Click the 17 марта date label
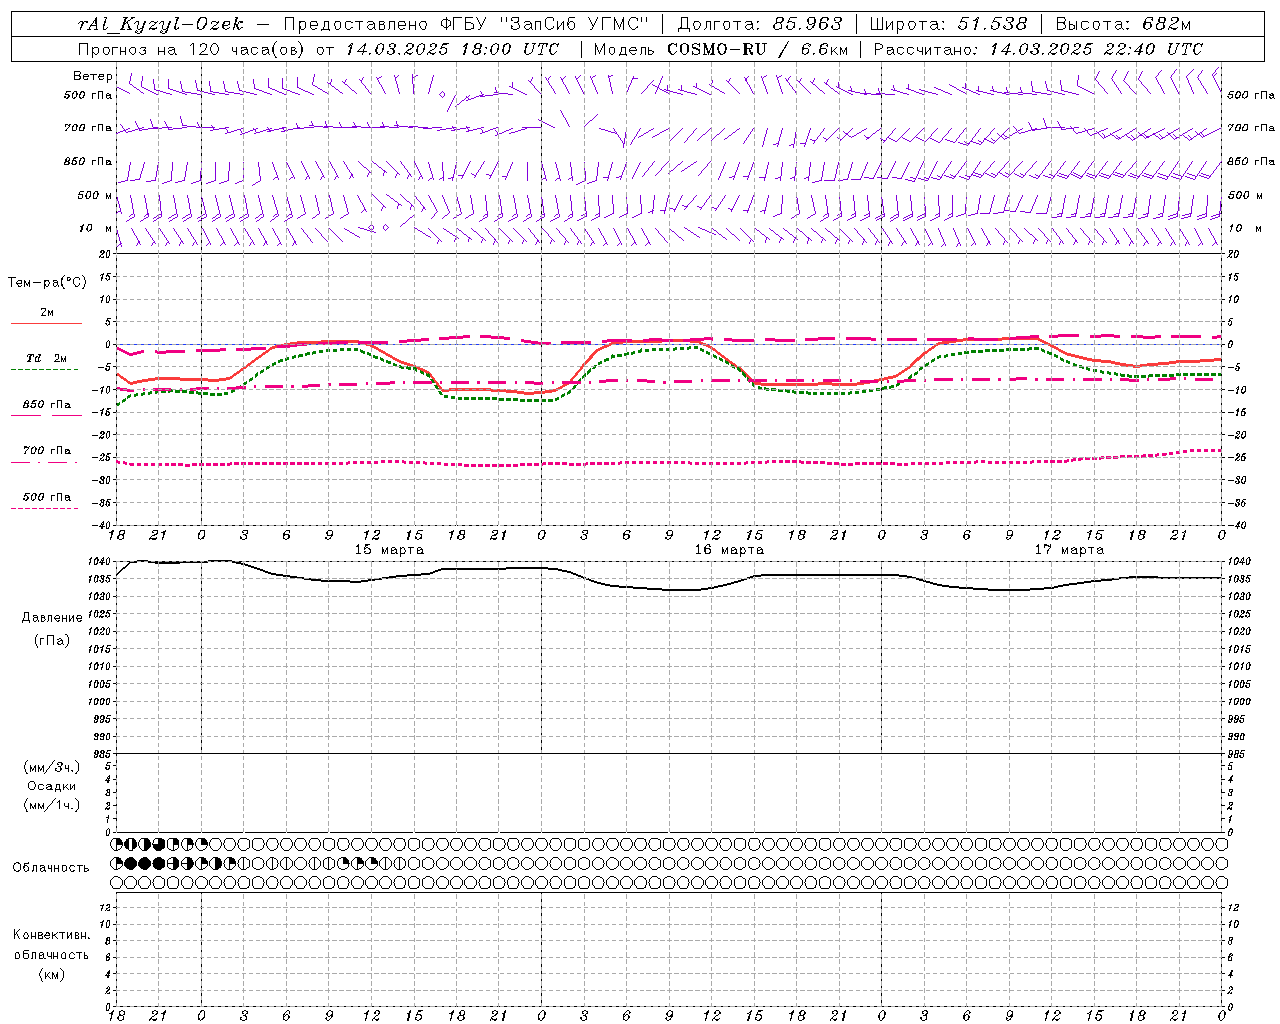 coord(1069,550)
